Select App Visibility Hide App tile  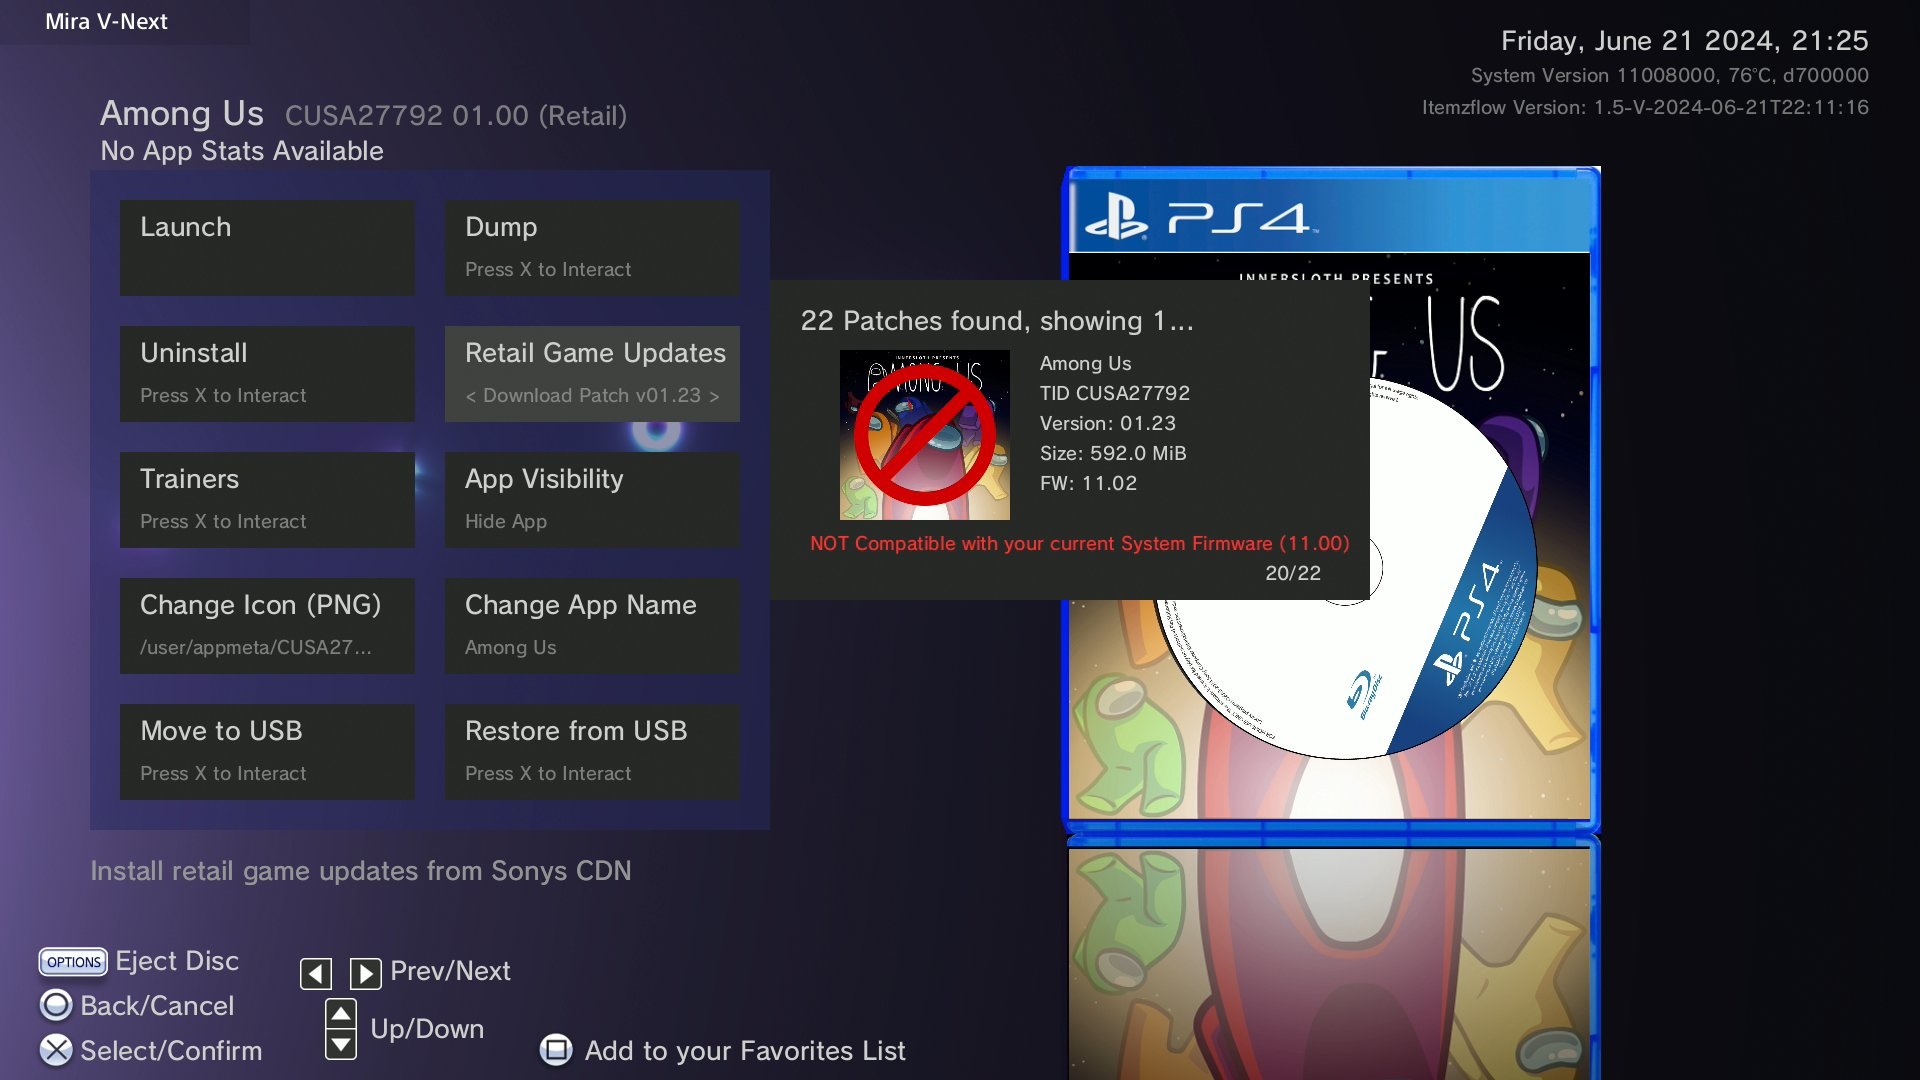click(592, 499)
